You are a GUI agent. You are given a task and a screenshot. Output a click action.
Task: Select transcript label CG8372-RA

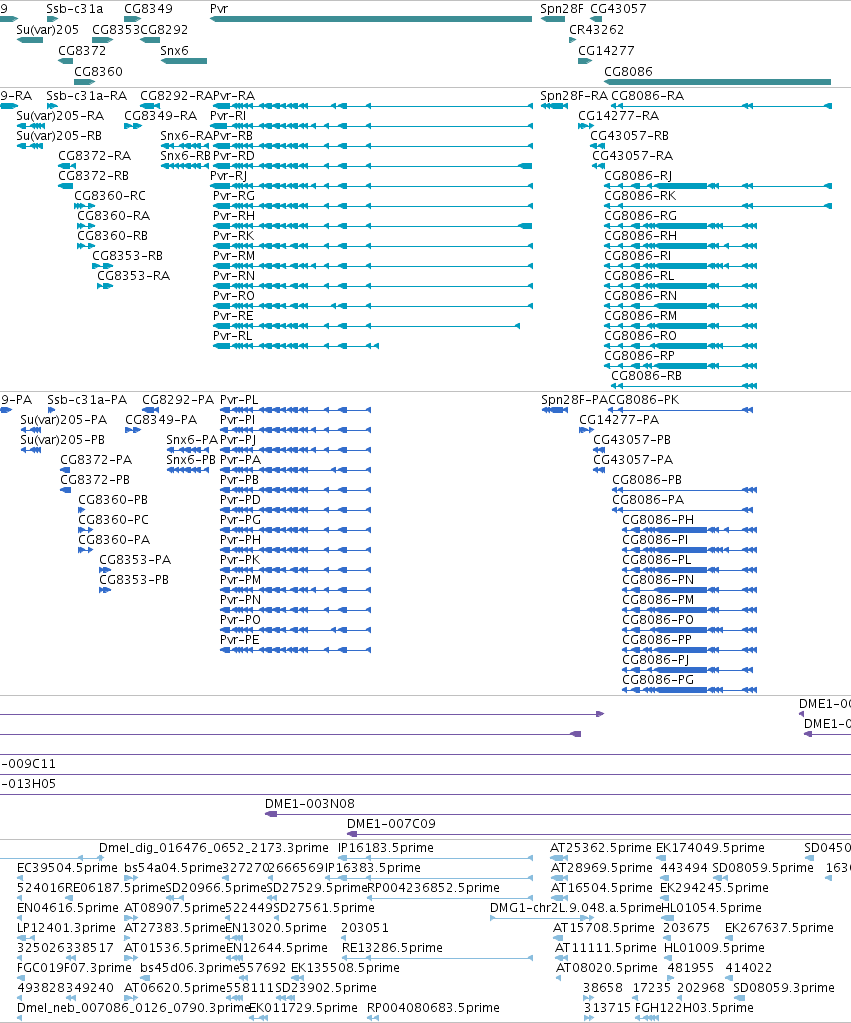[x=95, y=155]
